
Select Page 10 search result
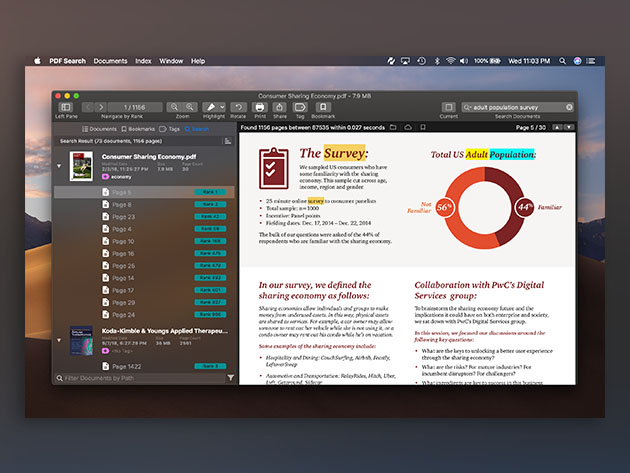point(144,241)
